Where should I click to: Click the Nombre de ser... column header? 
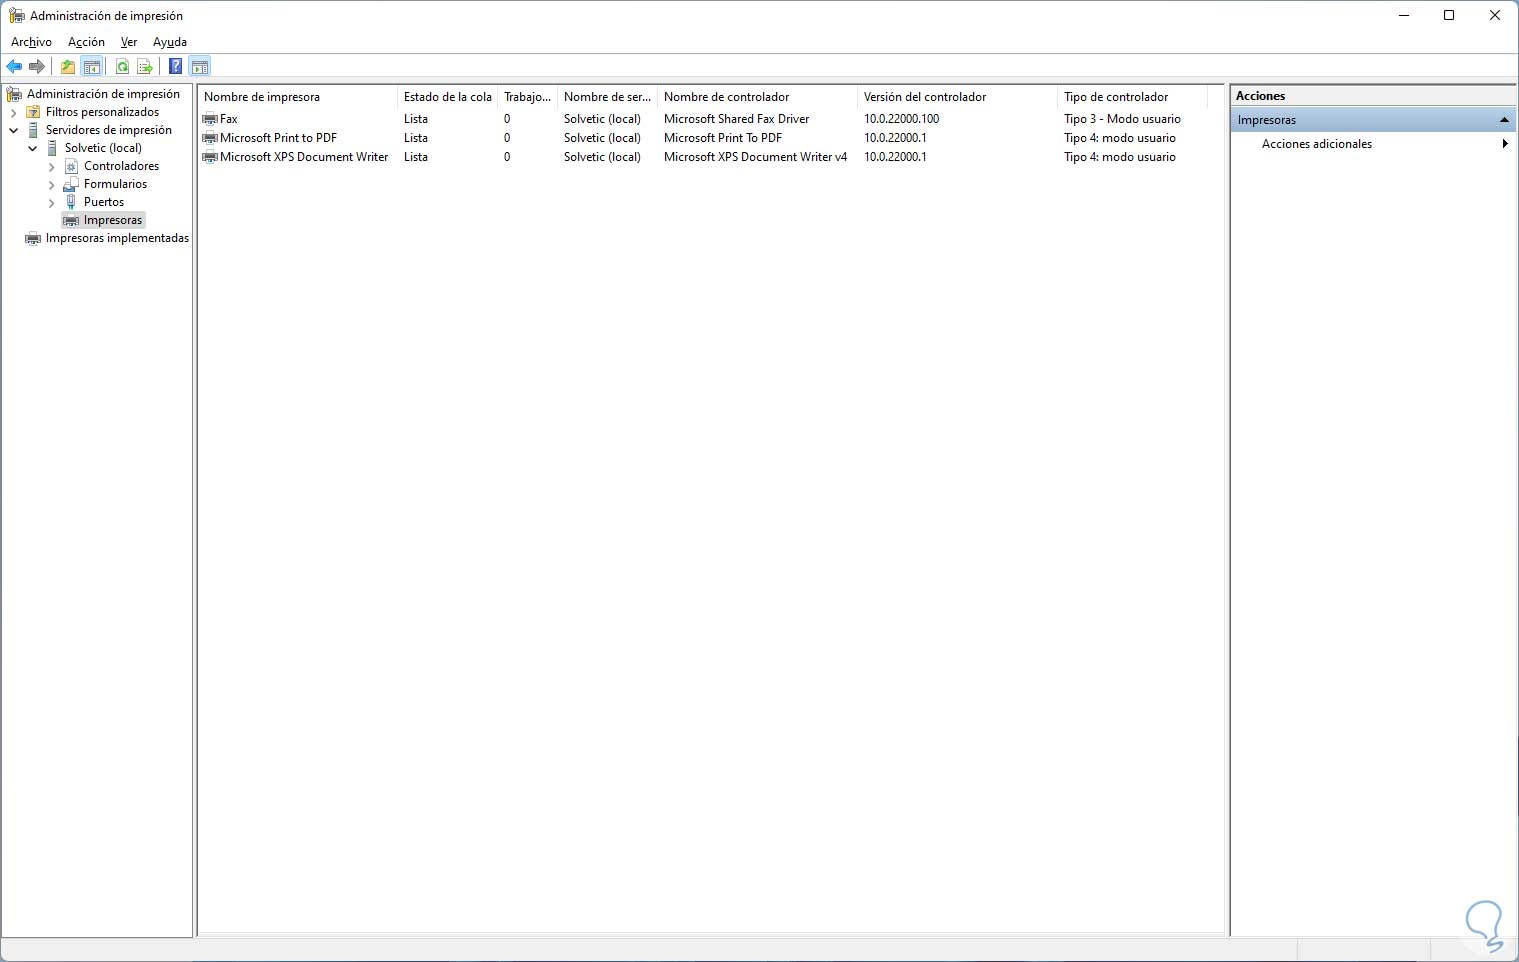click(x=608, y=97)
